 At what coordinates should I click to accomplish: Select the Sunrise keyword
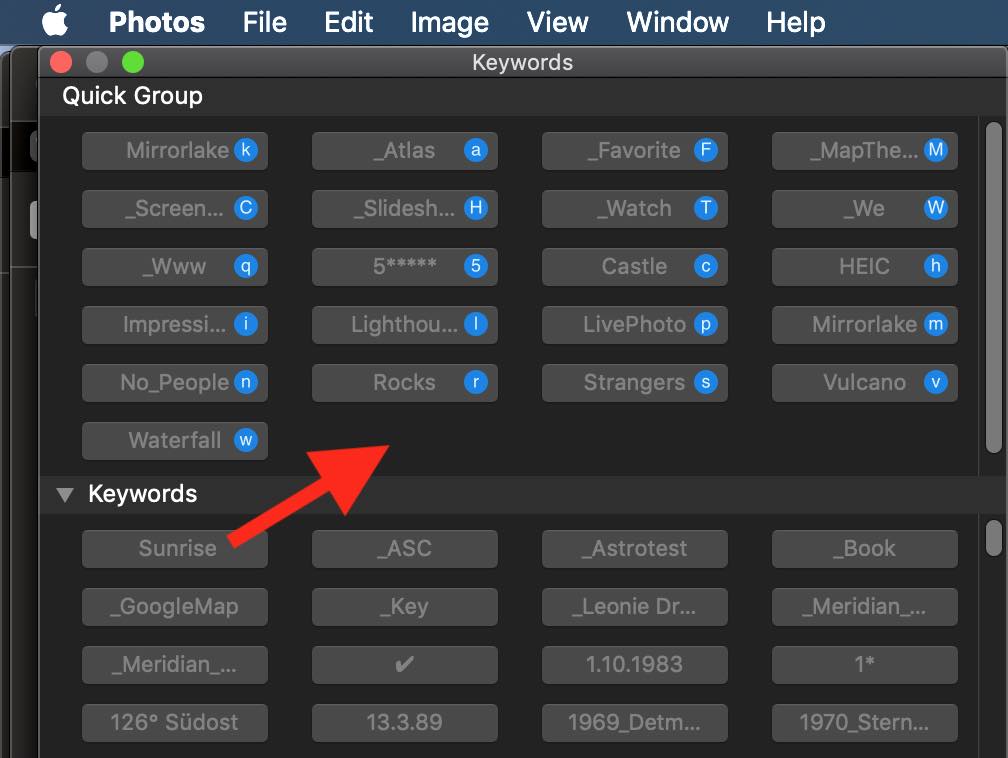coord(175,548)
